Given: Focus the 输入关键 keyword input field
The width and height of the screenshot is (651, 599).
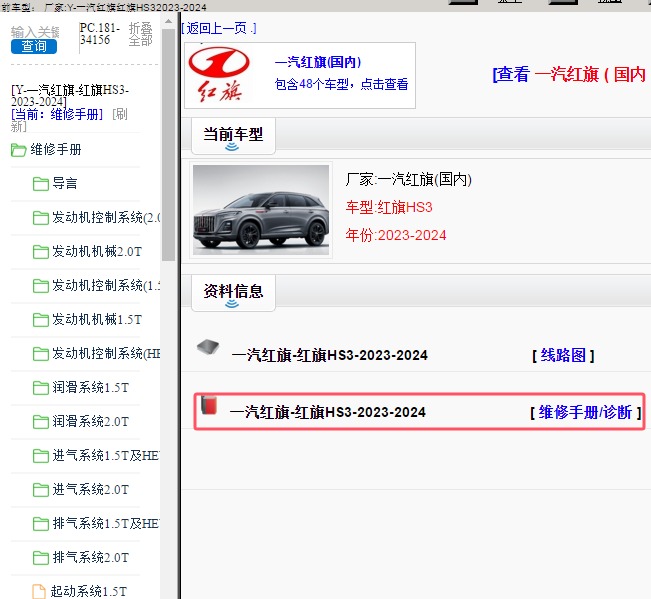Looking at the screenshot, I should pos(35,32).
